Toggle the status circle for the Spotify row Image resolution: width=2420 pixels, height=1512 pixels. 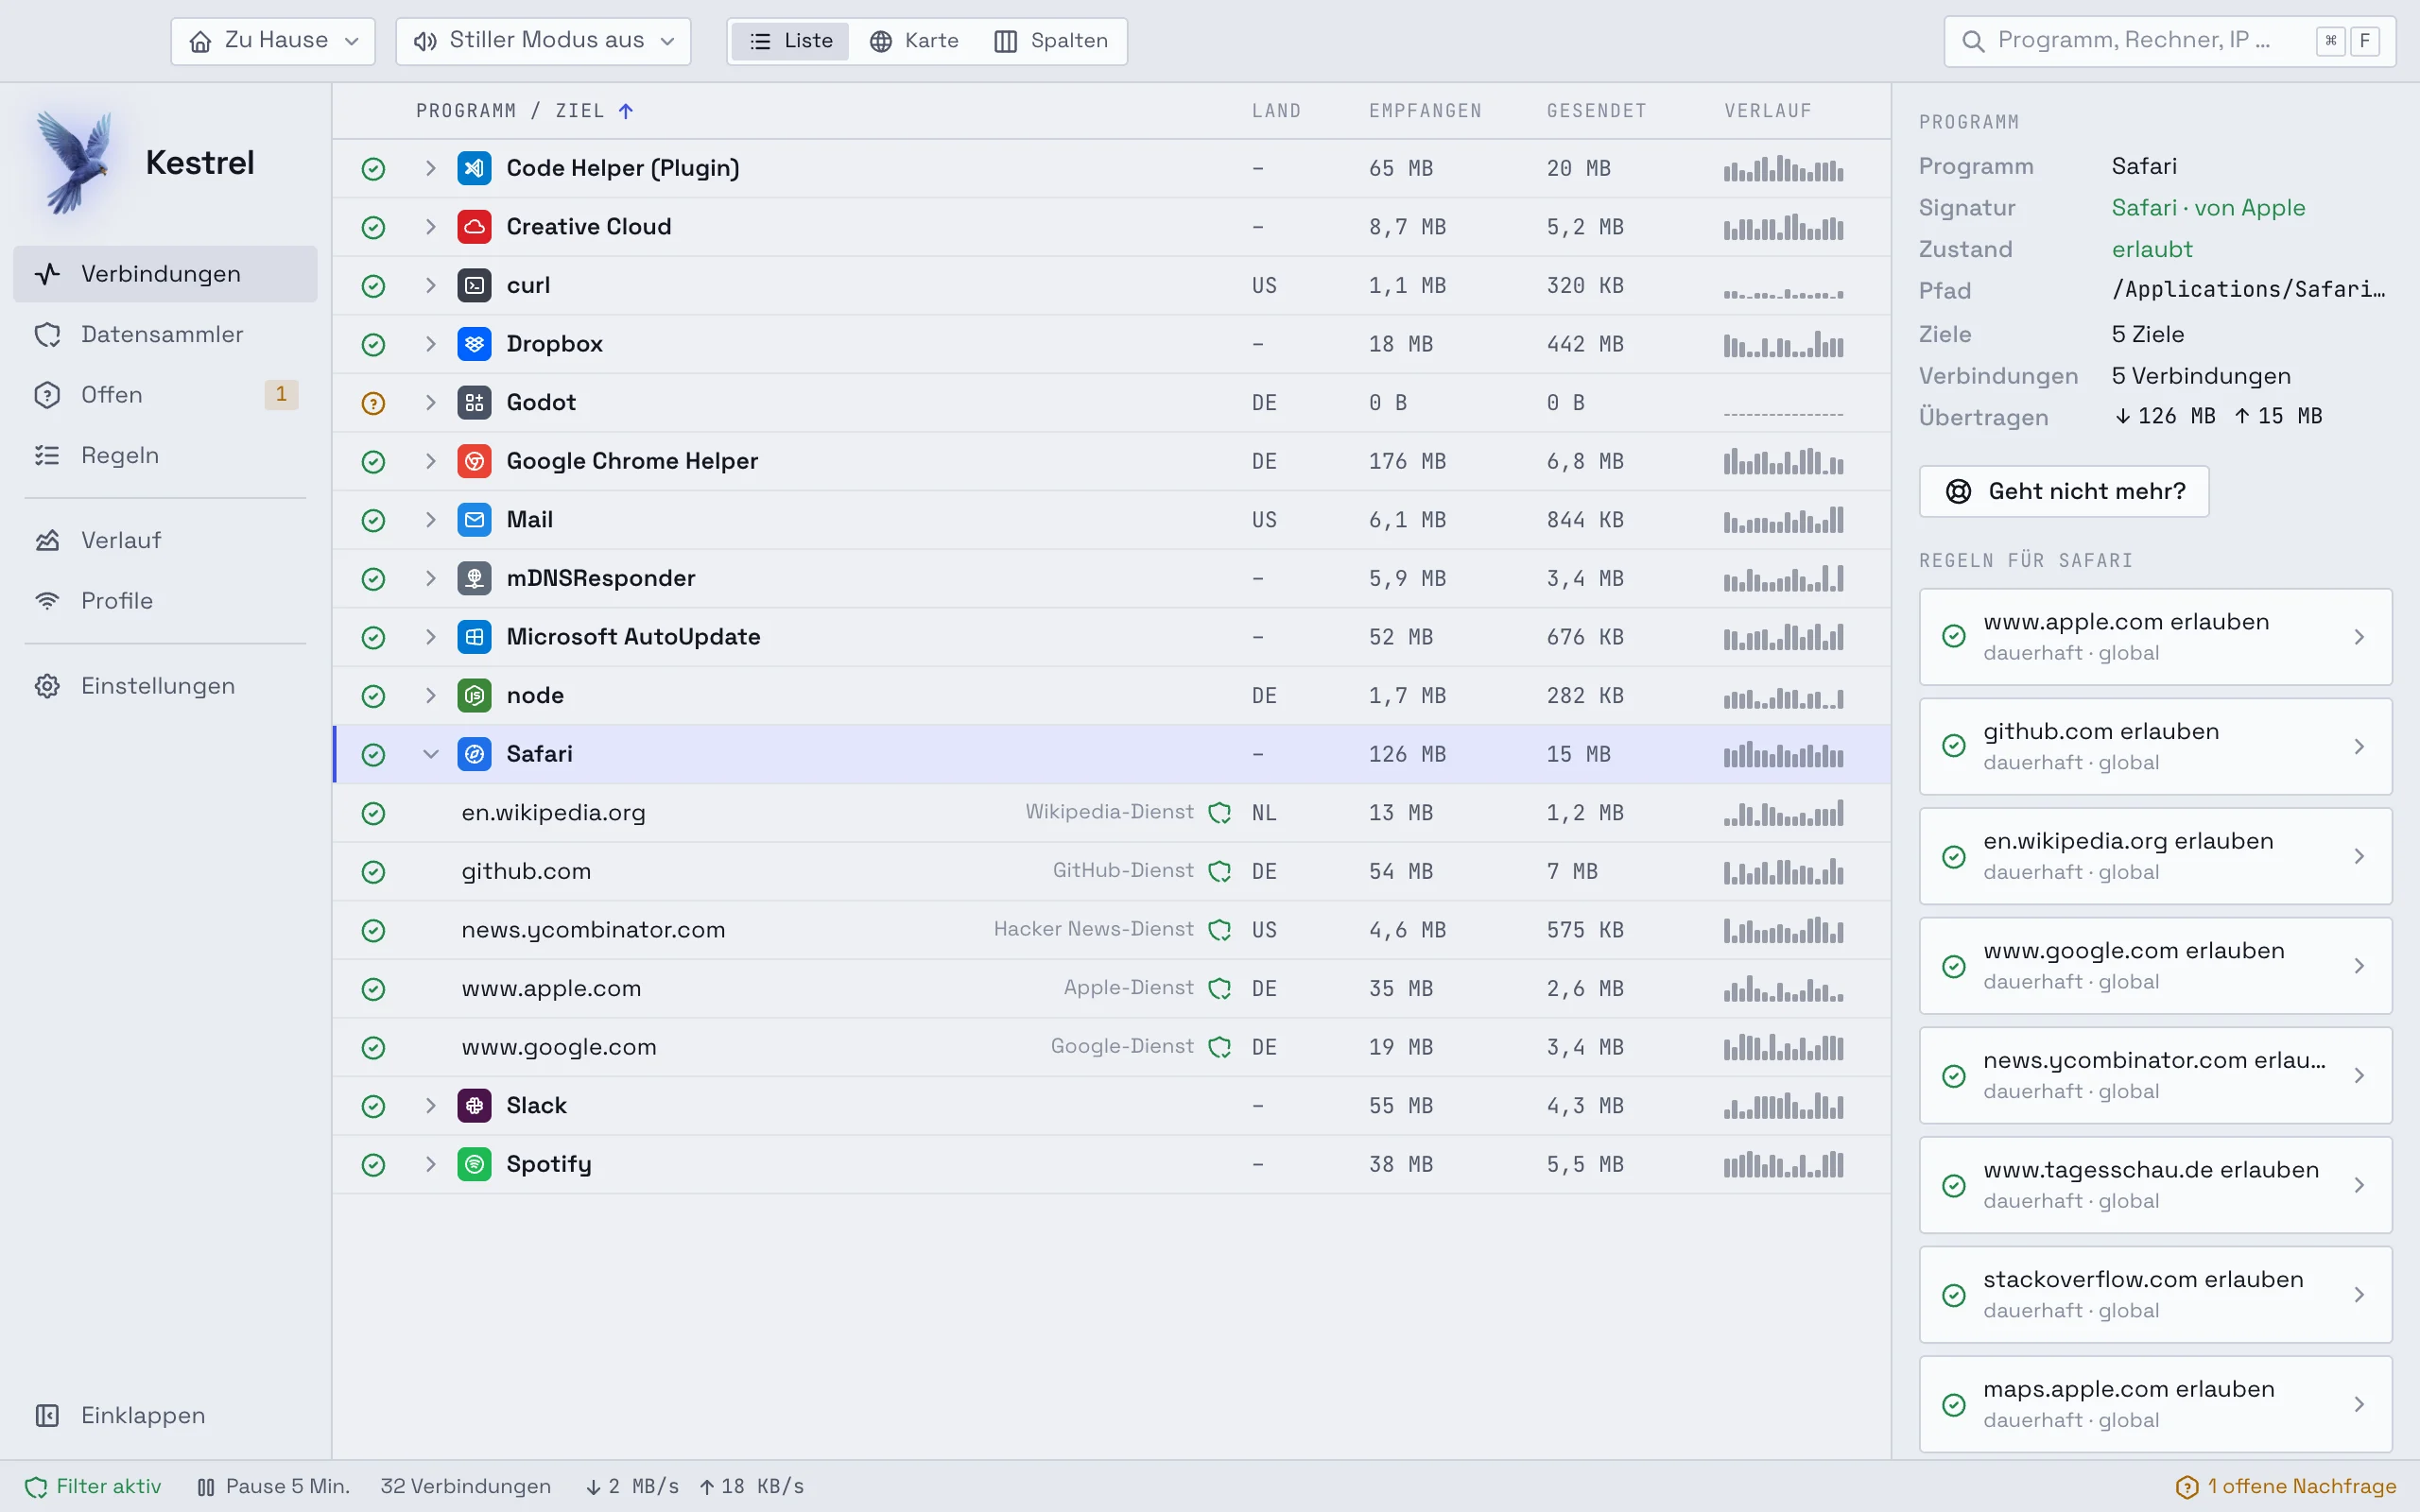[373, 1165]
